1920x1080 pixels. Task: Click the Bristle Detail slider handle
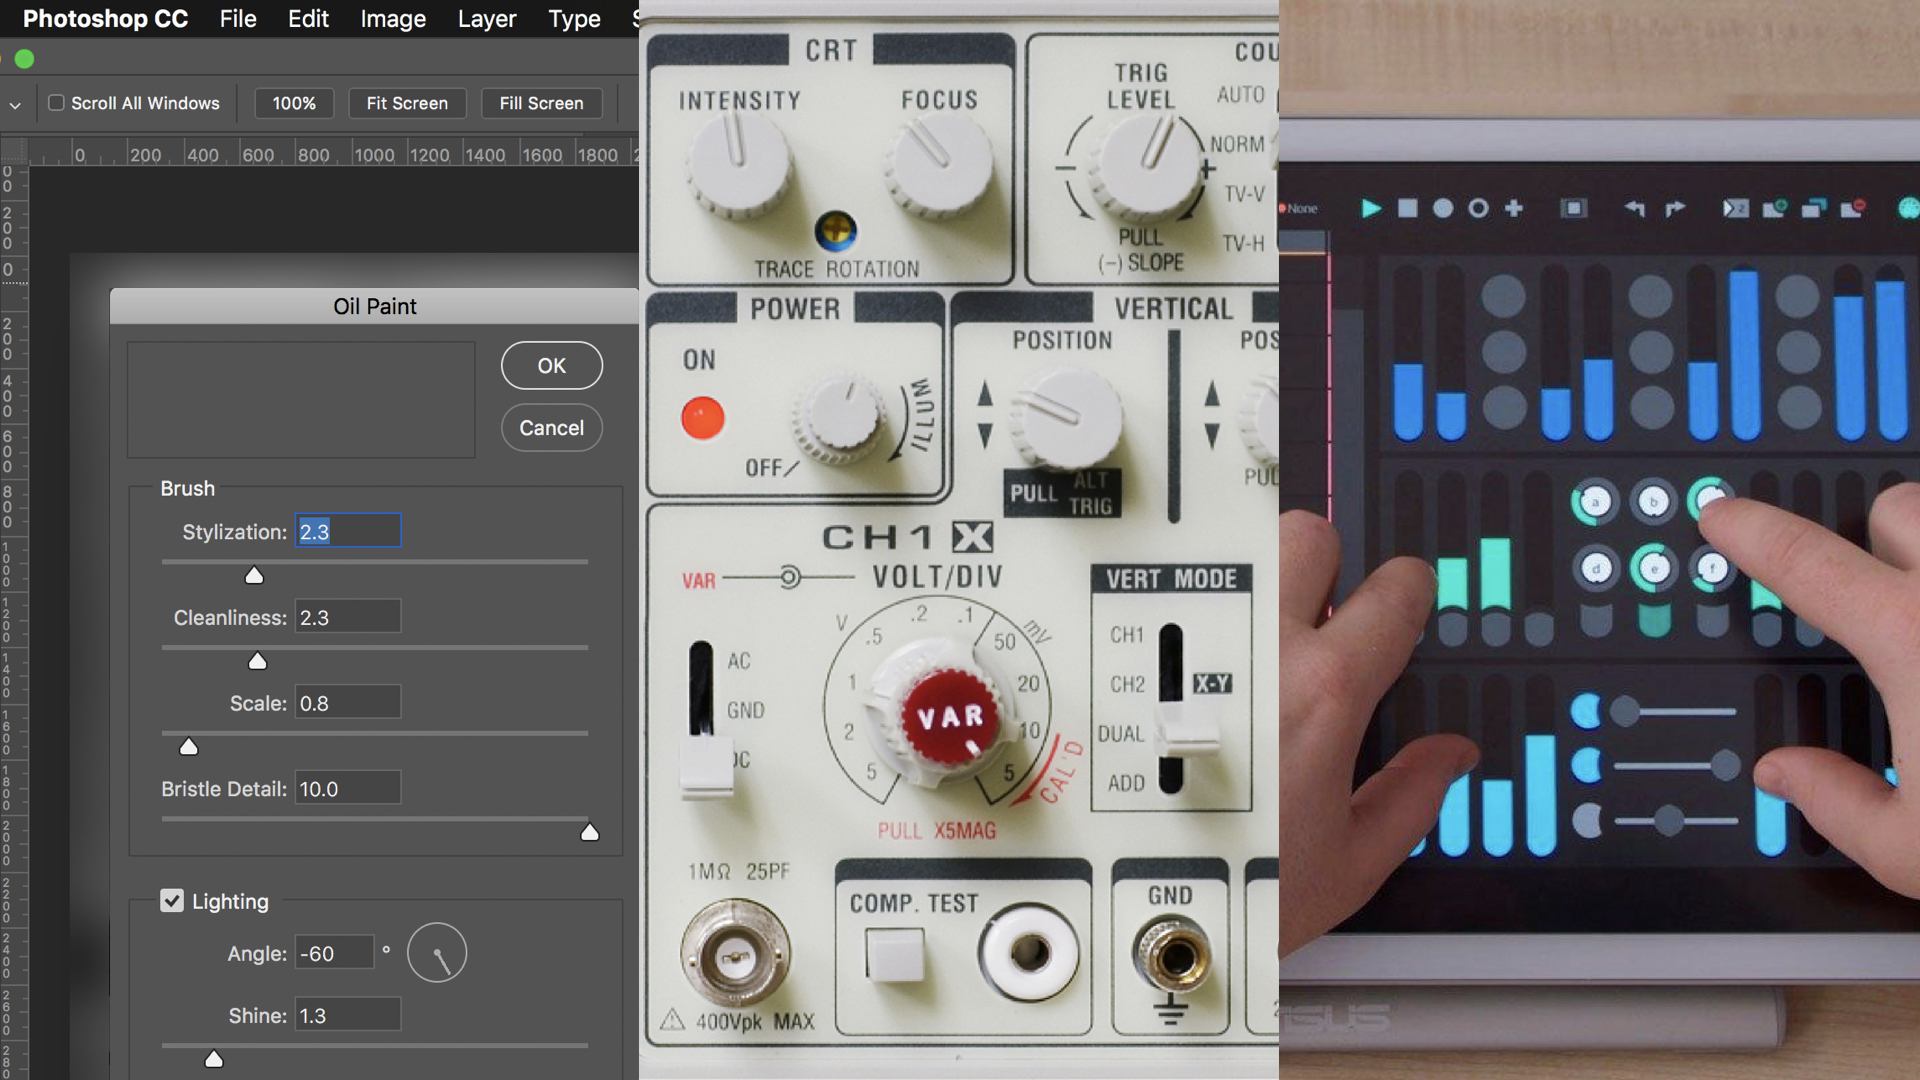590,832
